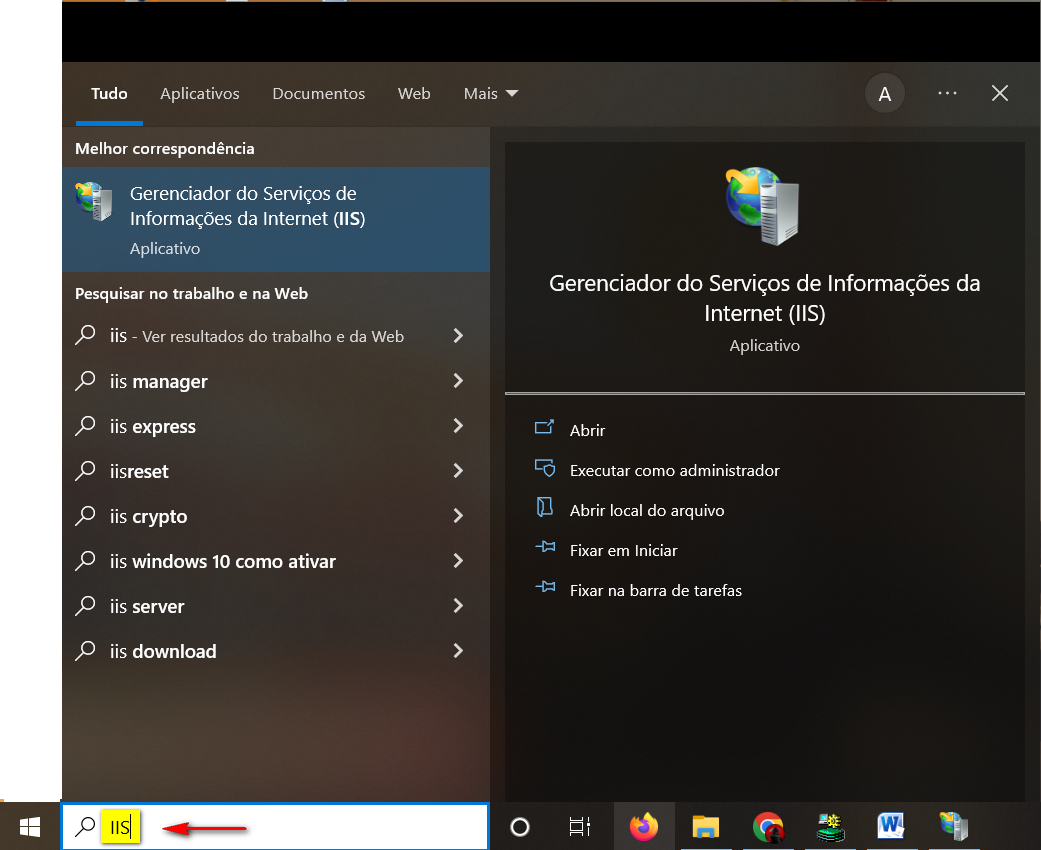This screenshot has height=850, width=1041.
Task: Open Microsoft Word from the taskbar
Action: pyautogui.click(x=891, y=827)
